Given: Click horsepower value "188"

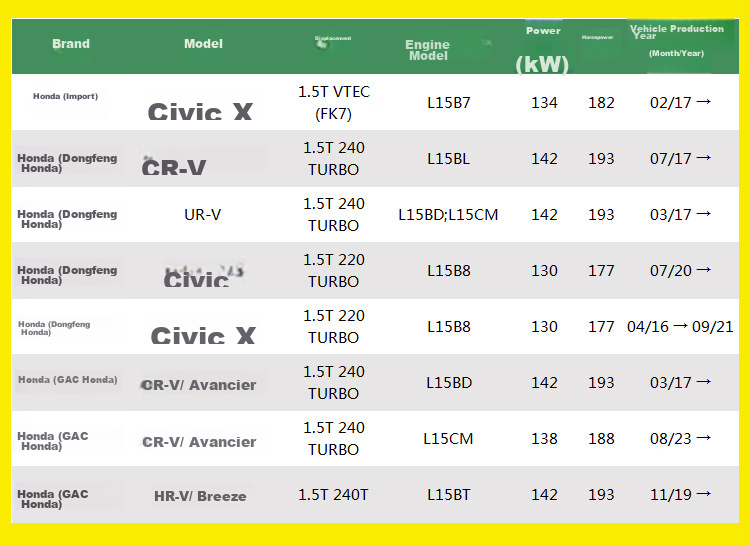Looking at the screenshot, I should click(x=601, y=438).
